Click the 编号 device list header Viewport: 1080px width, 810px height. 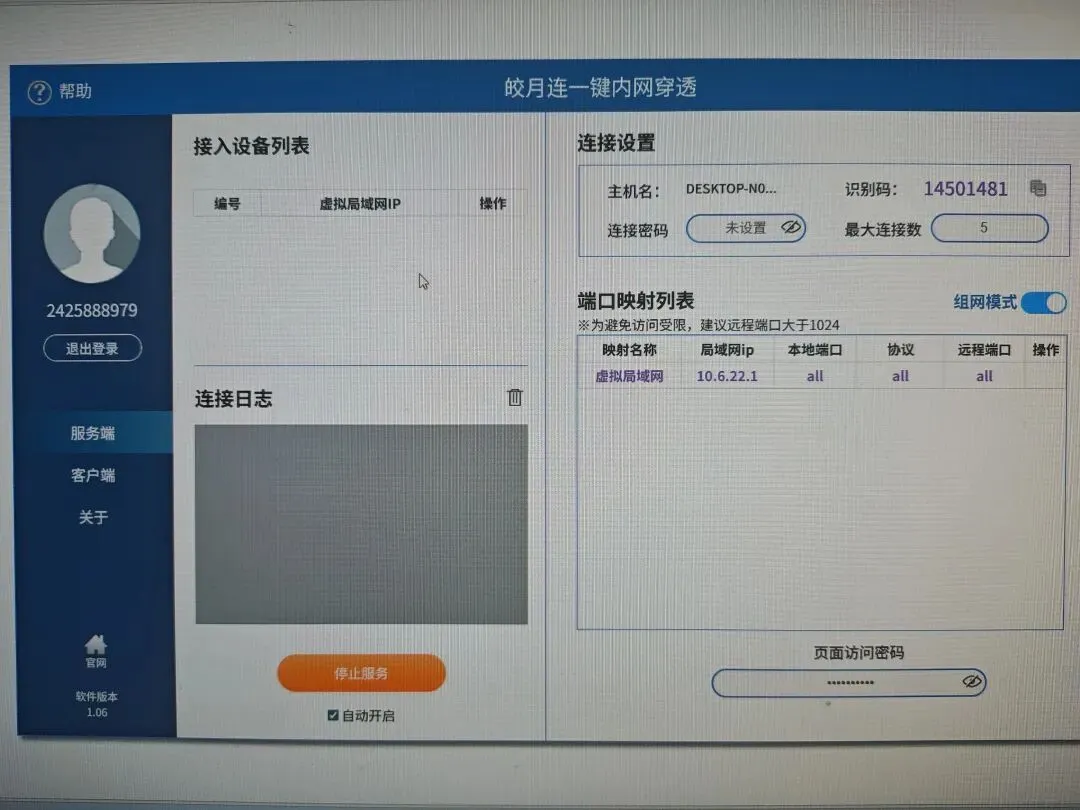click(x=227, y=204)
